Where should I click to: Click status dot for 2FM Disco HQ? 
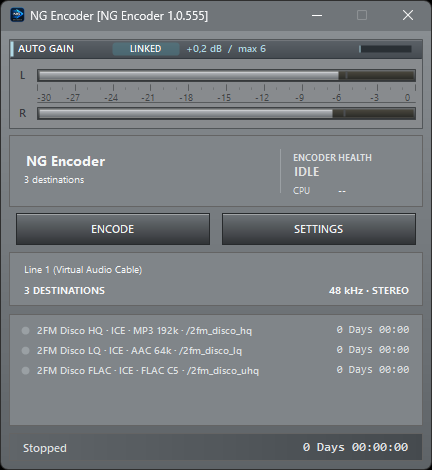click(25, 331)
